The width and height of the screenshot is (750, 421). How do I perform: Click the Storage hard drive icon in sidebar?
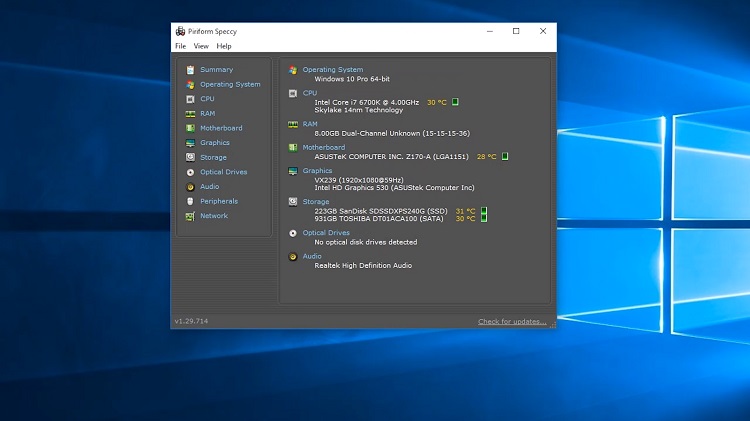(190, 157)
